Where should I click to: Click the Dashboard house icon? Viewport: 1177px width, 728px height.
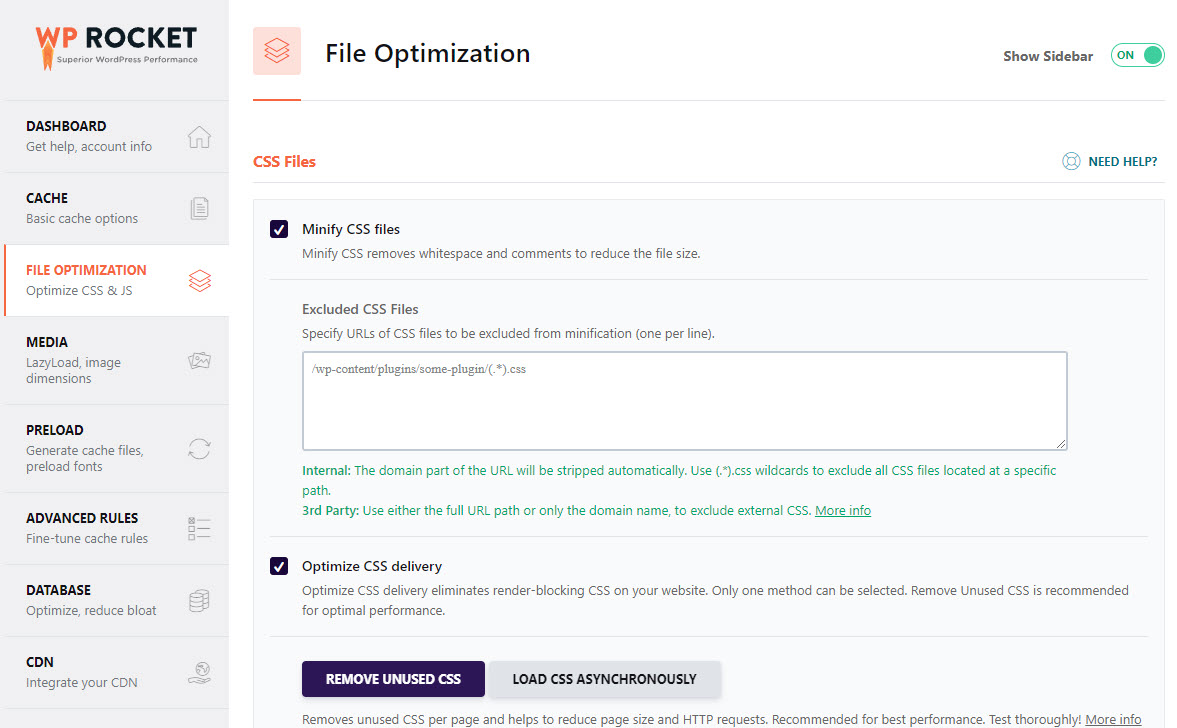click(199, 137)
